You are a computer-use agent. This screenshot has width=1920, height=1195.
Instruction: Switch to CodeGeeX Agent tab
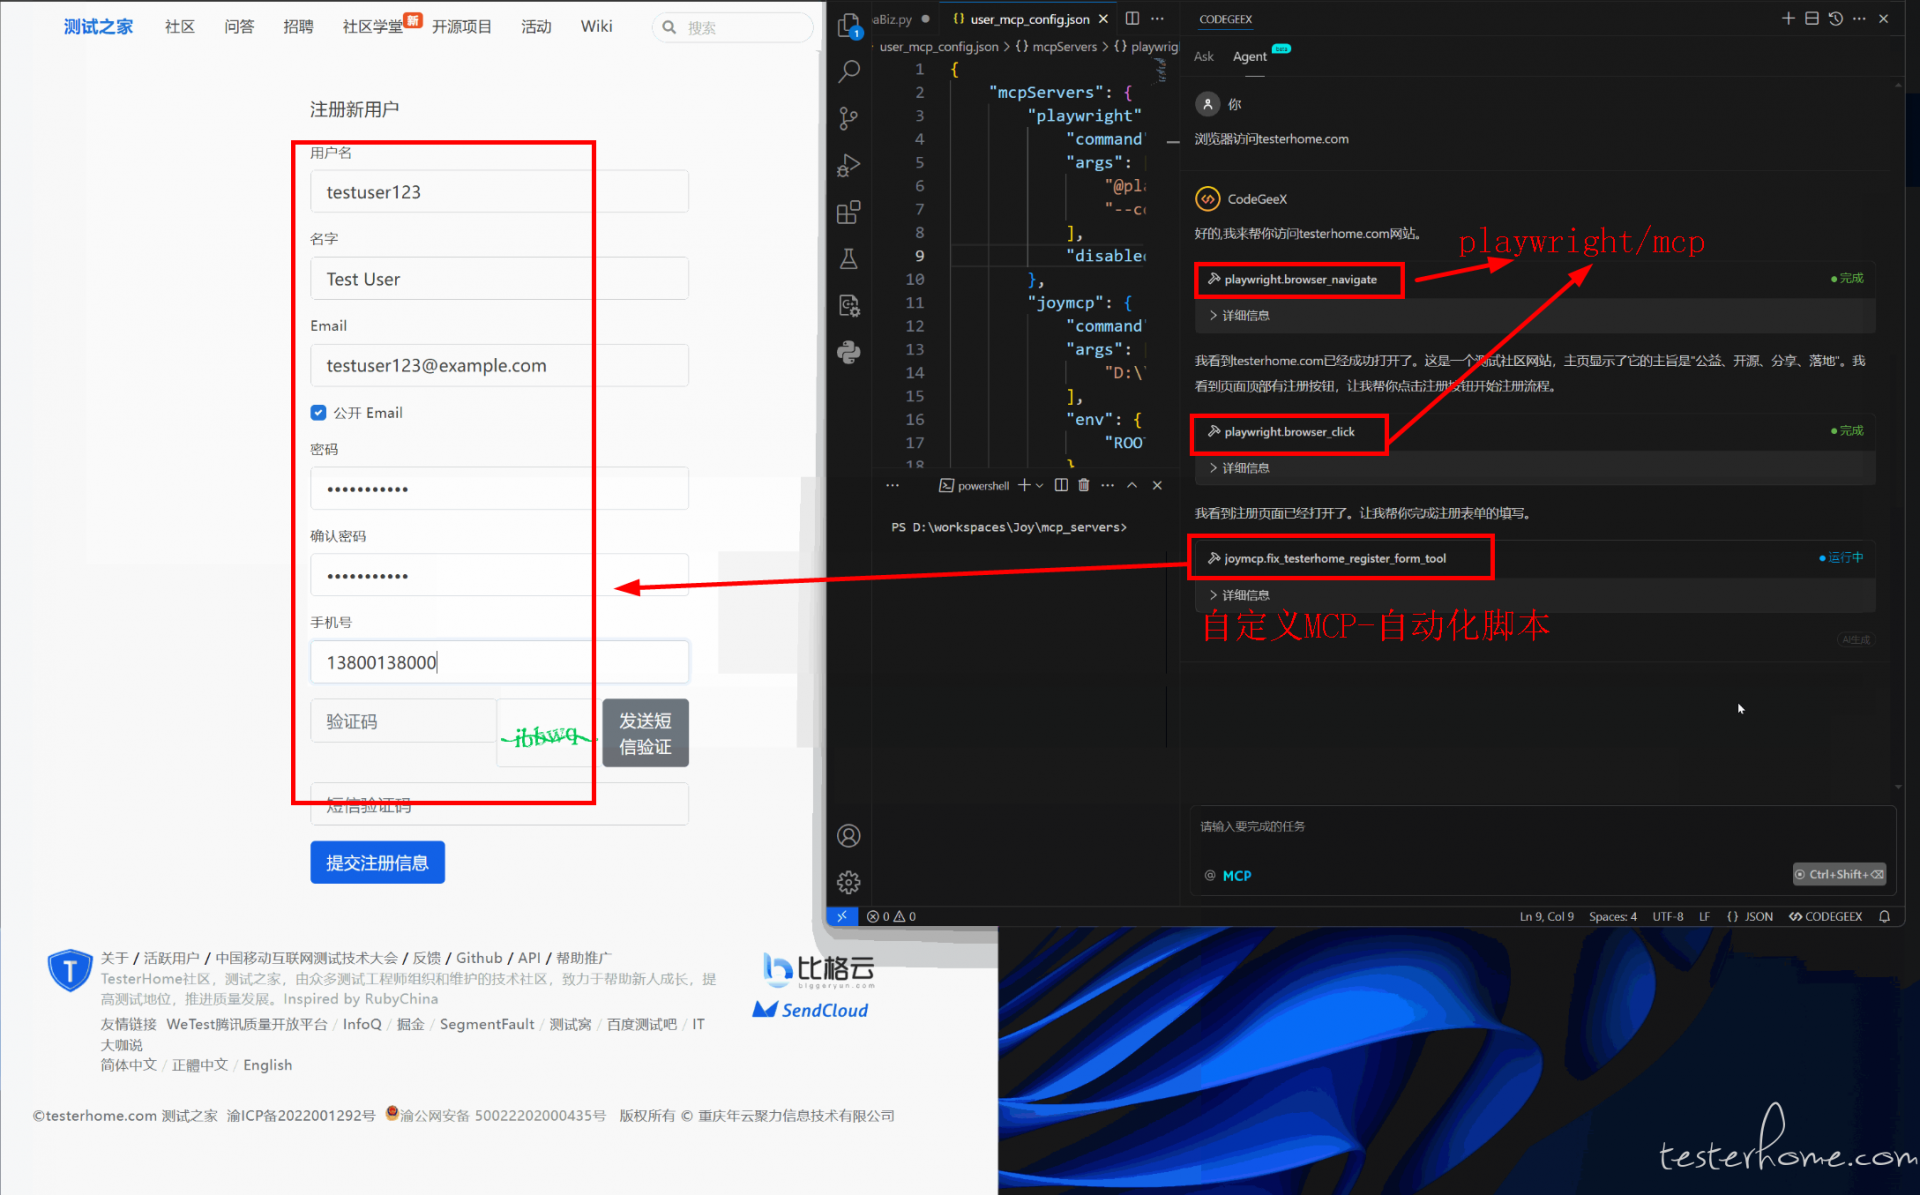tap(1249, 57)
